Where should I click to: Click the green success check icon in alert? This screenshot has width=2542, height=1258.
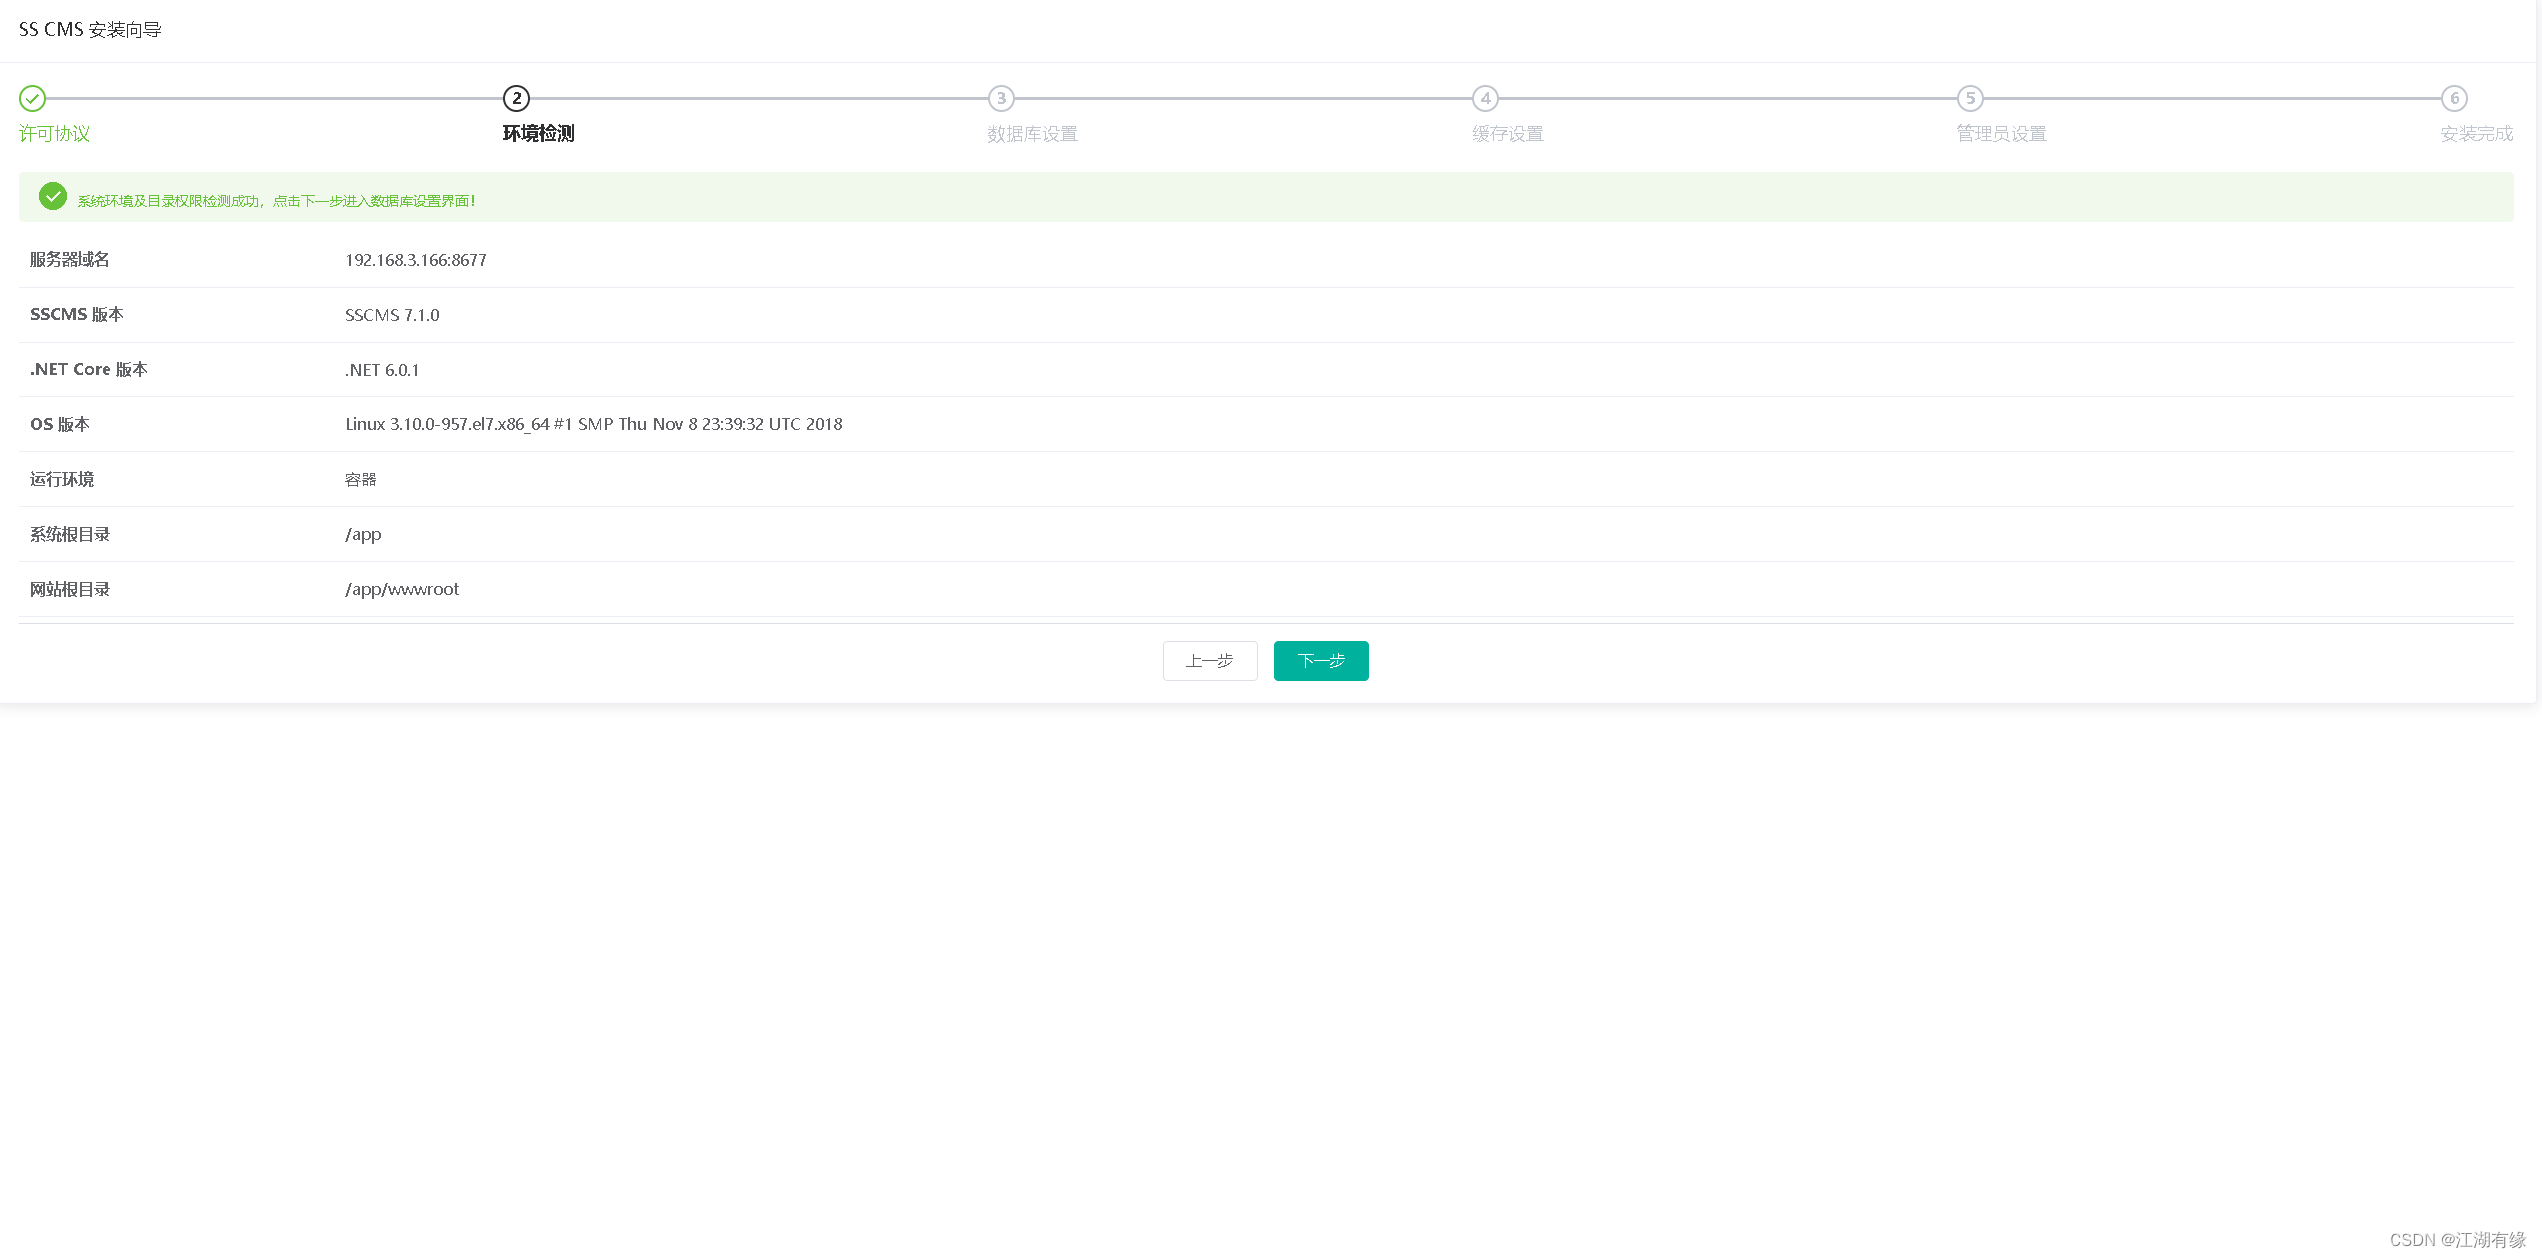coord(53,196)
